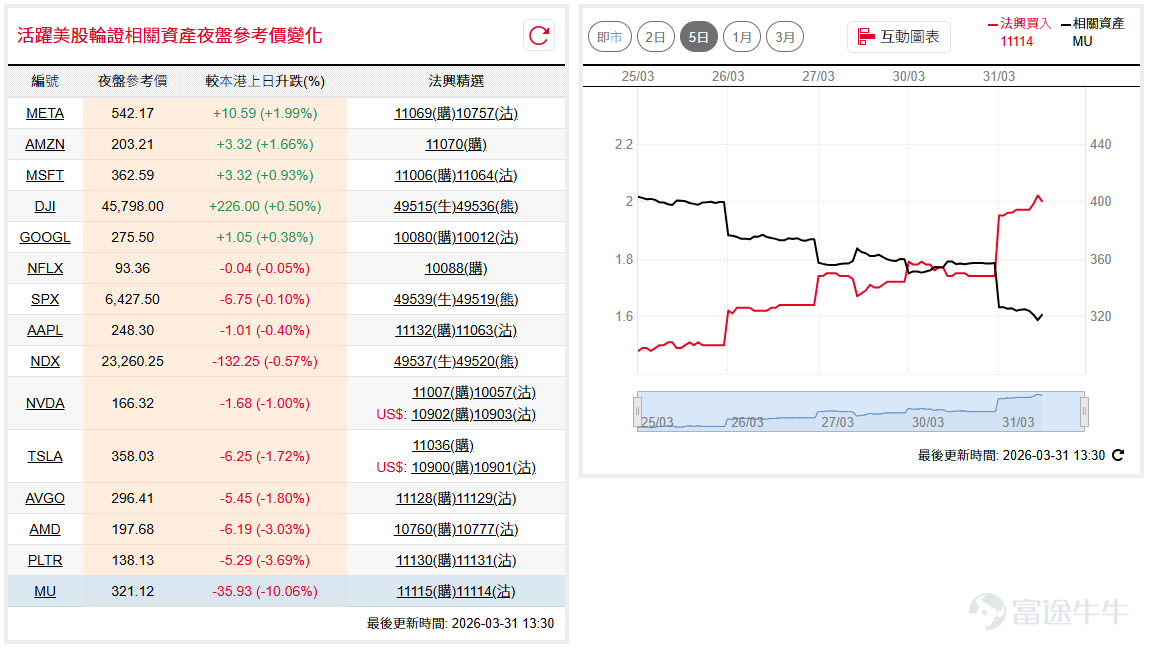This screenshot has height=648, width=1149.
Task: Open bull contract 49537(牛) for NDX
Action: point(425,361)
